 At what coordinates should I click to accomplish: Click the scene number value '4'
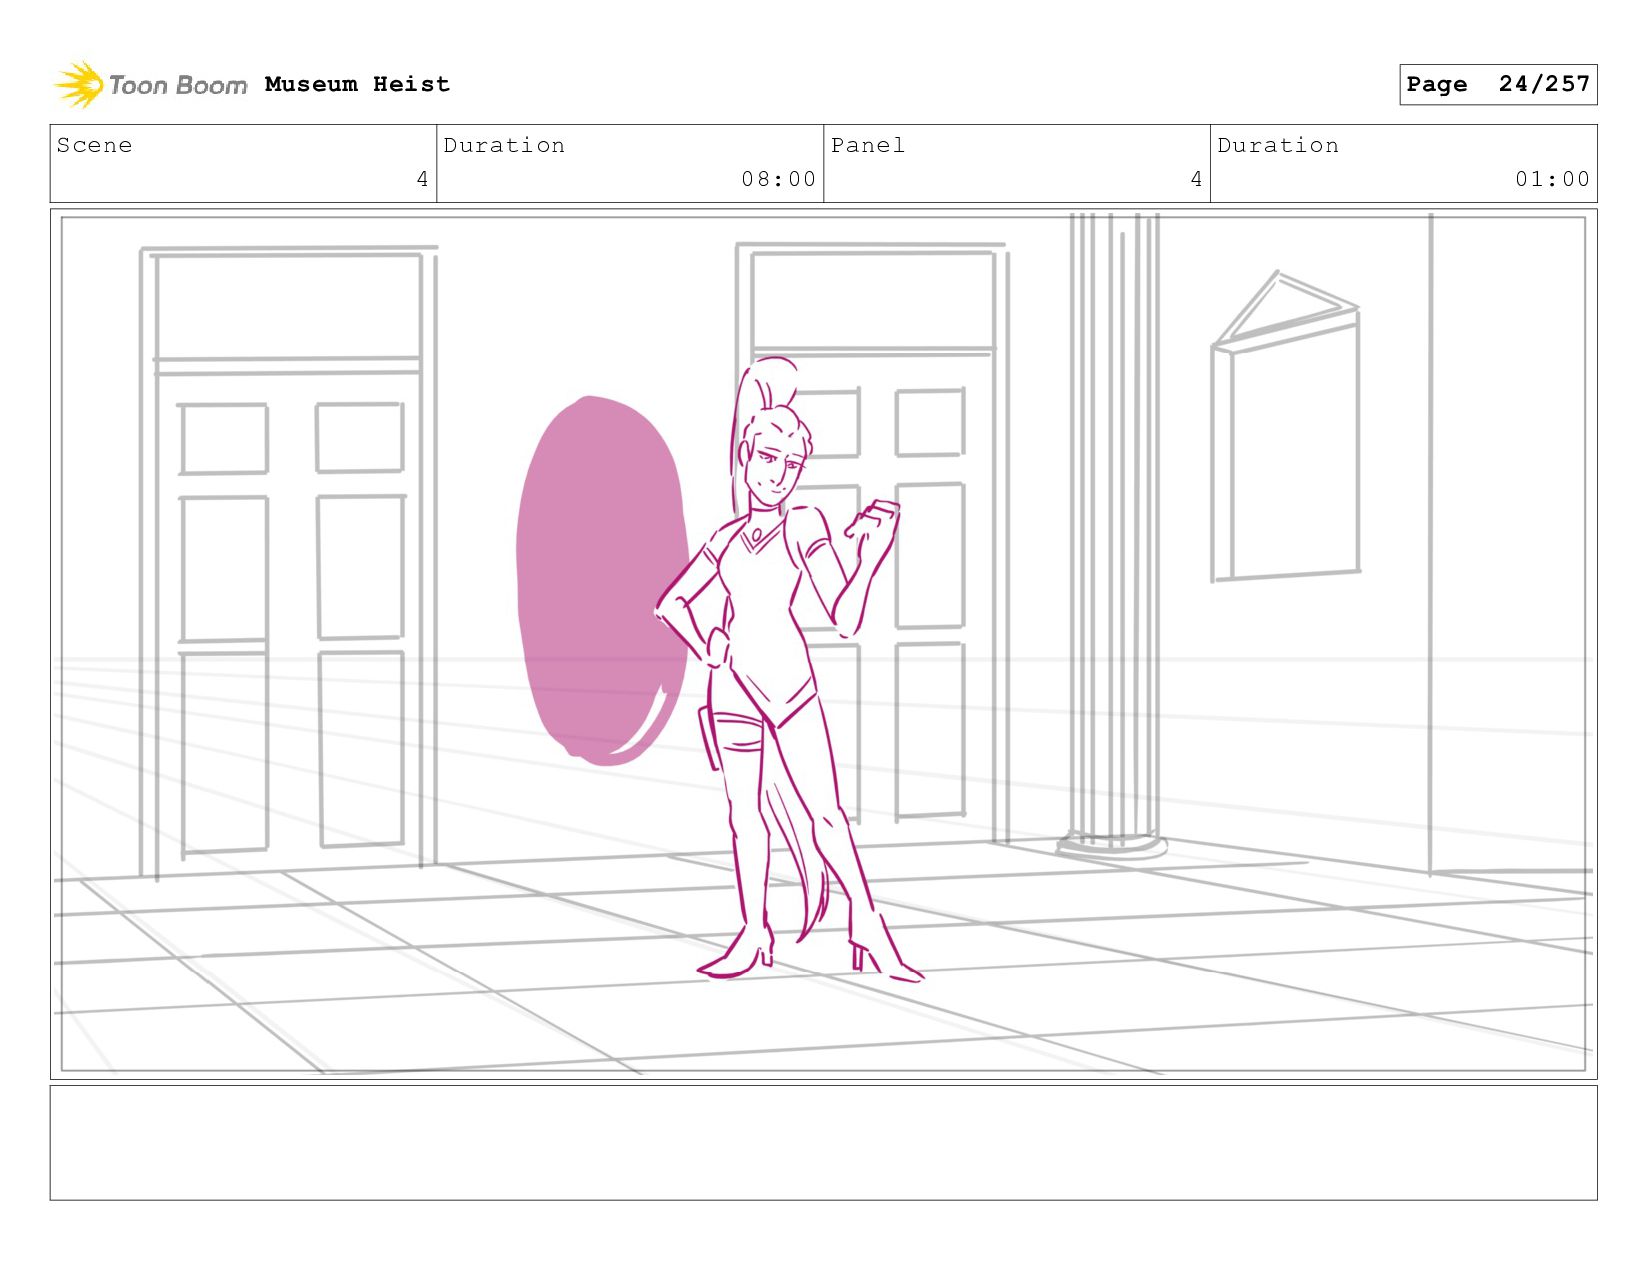[422, 180]
